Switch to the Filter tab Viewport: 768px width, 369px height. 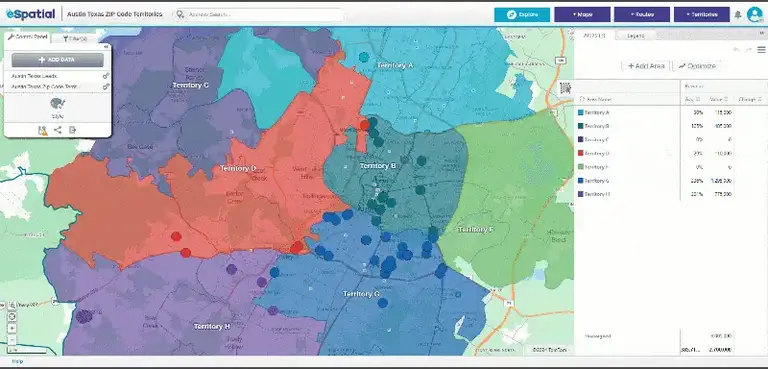(75, 38)
